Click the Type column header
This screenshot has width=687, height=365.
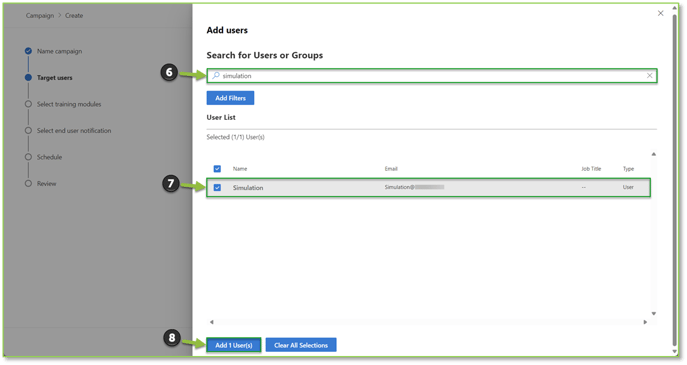click(628, 169)
